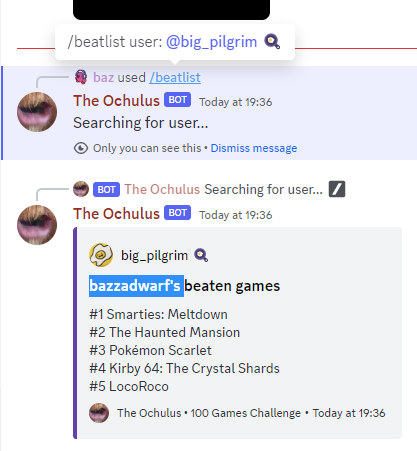
Task: Click 'The Ochulus' username in first message
Action: (116, 101)
